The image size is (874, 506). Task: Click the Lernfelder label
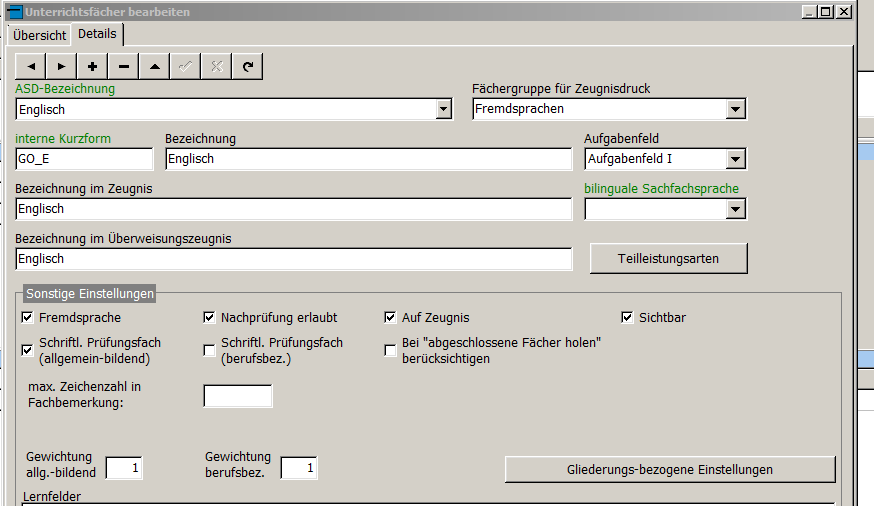pos(52,497)
